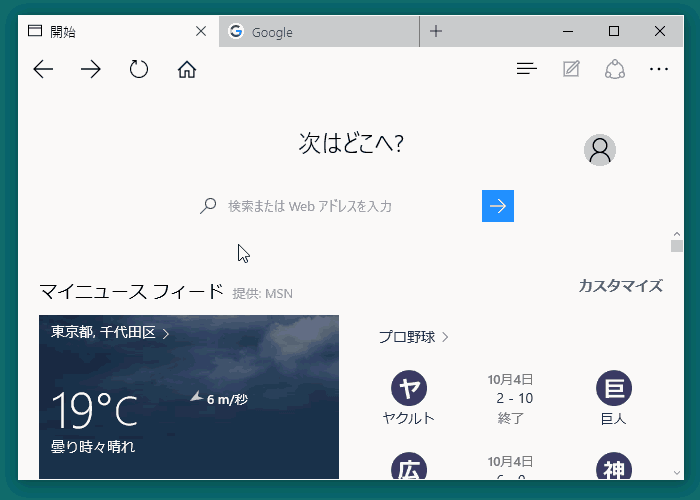Open the user profile avatar
This screenshot has width=700, height=500.
point(600,150)
